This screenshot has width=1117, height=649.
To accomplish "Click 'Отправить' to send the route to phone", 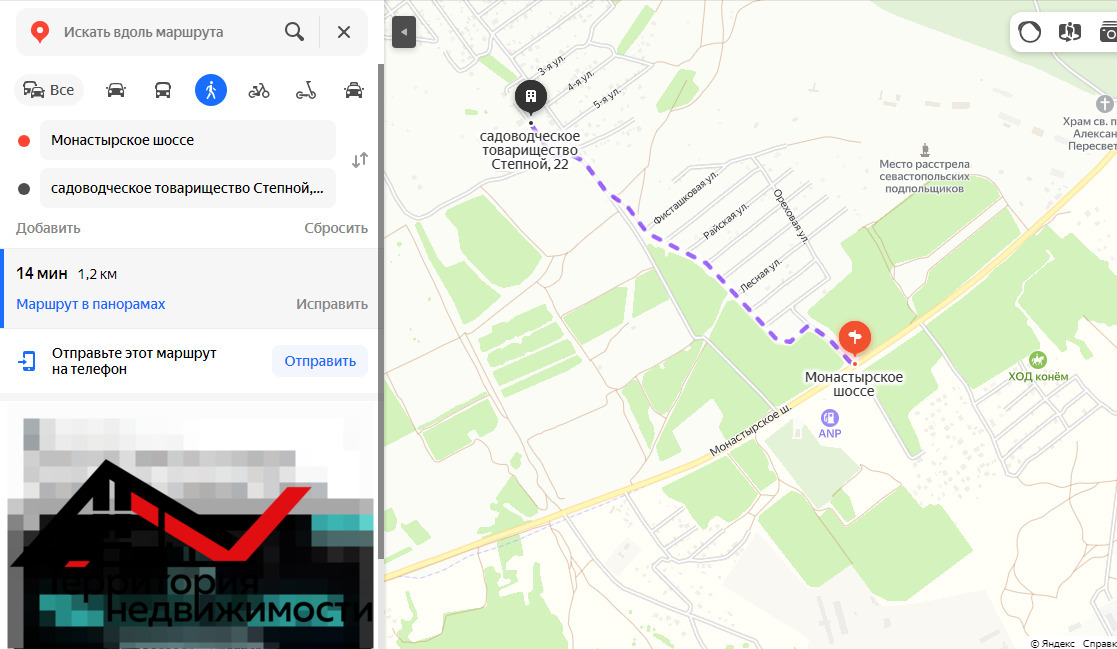I will click(320, 361).
